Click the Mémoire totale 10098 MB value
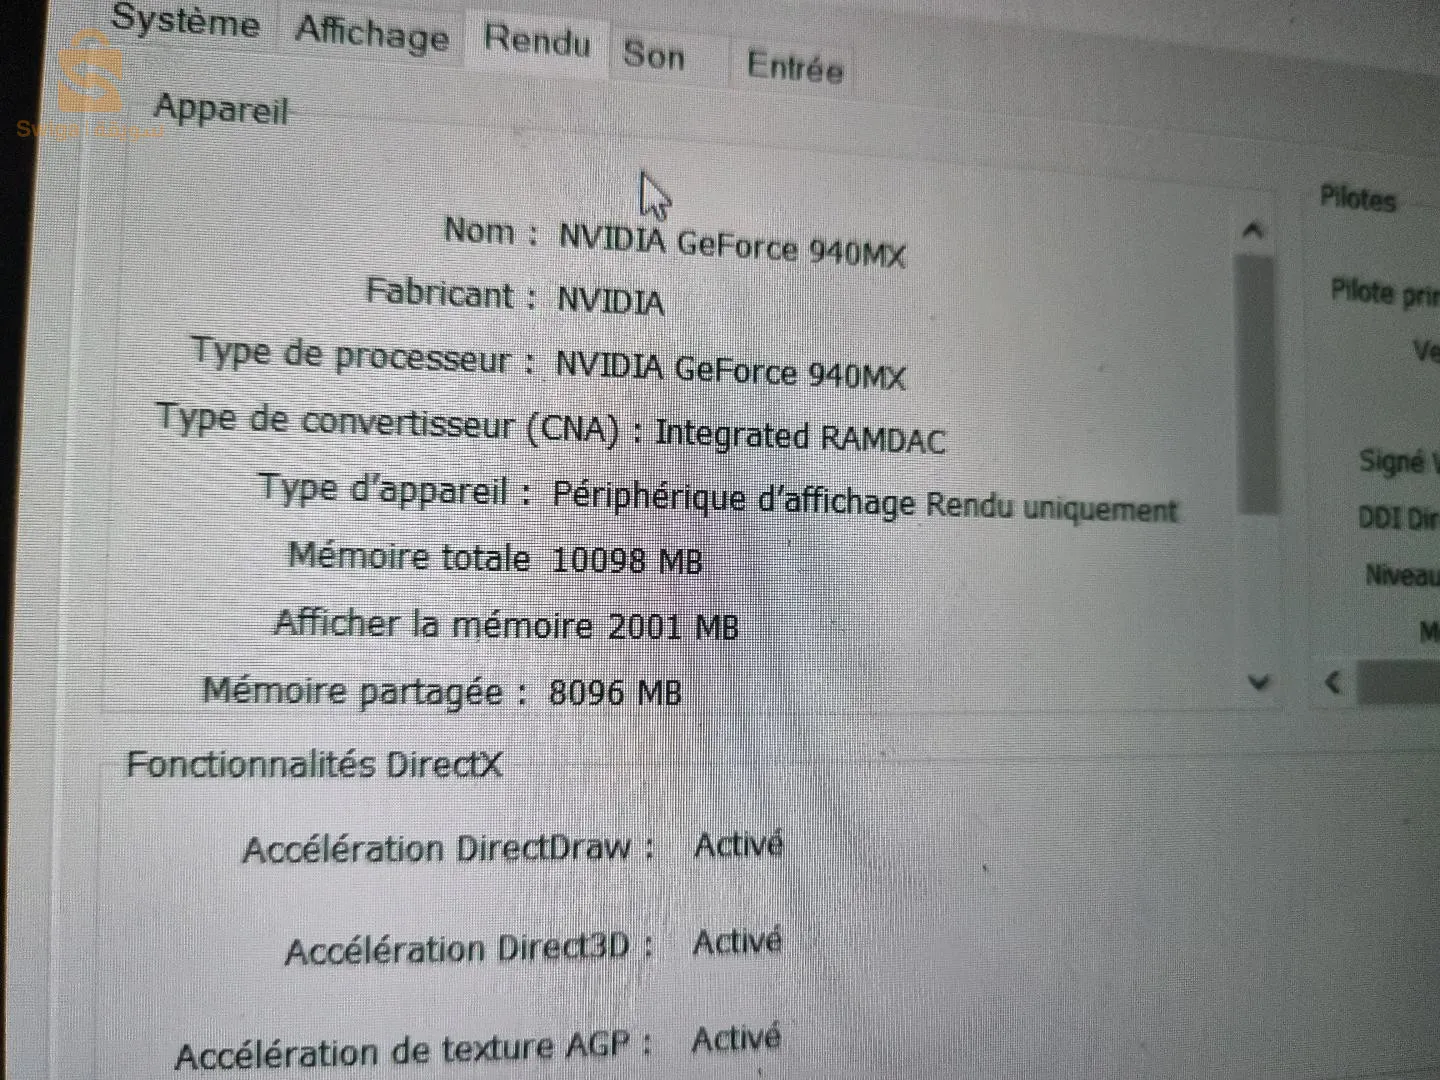Screen dimensions: 1440x1080 click(x=630, y=559)
